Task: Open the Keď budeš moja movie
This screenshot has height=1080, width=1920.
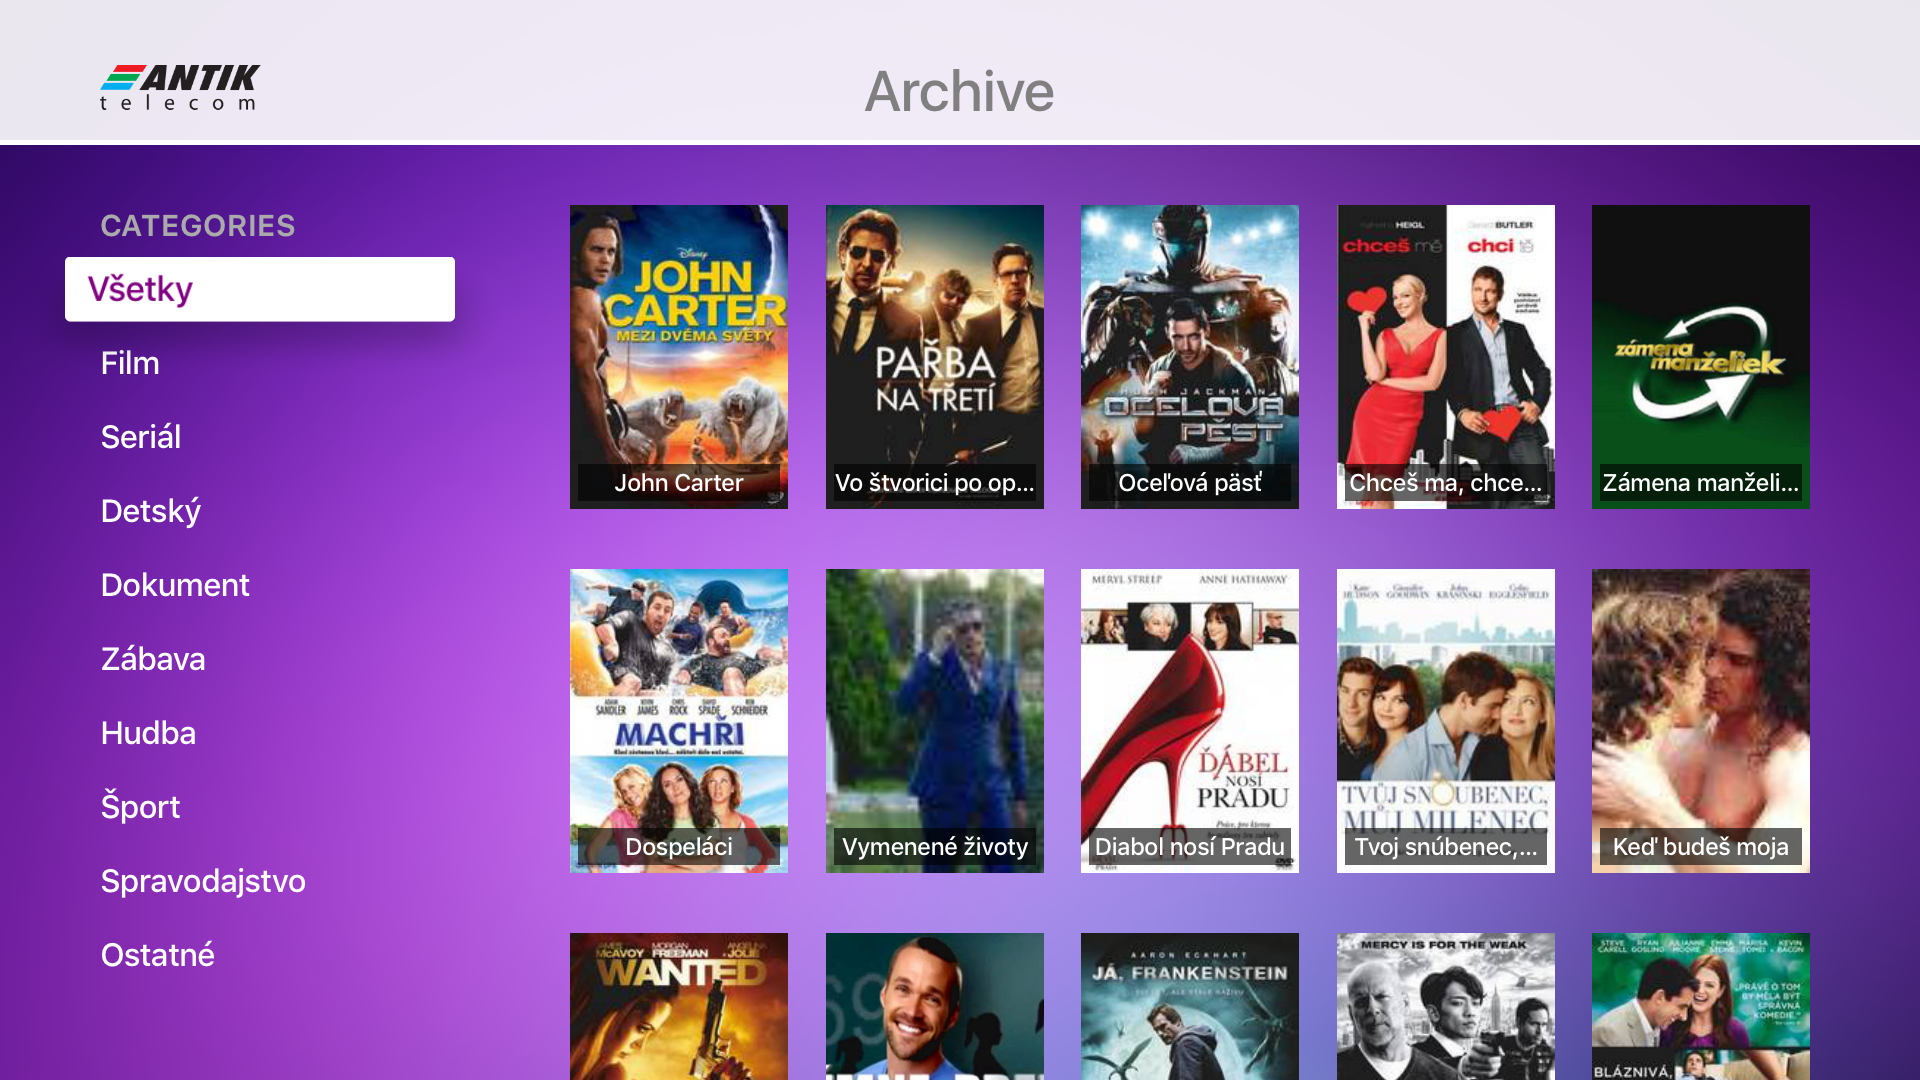Action: coord(1701,721)
